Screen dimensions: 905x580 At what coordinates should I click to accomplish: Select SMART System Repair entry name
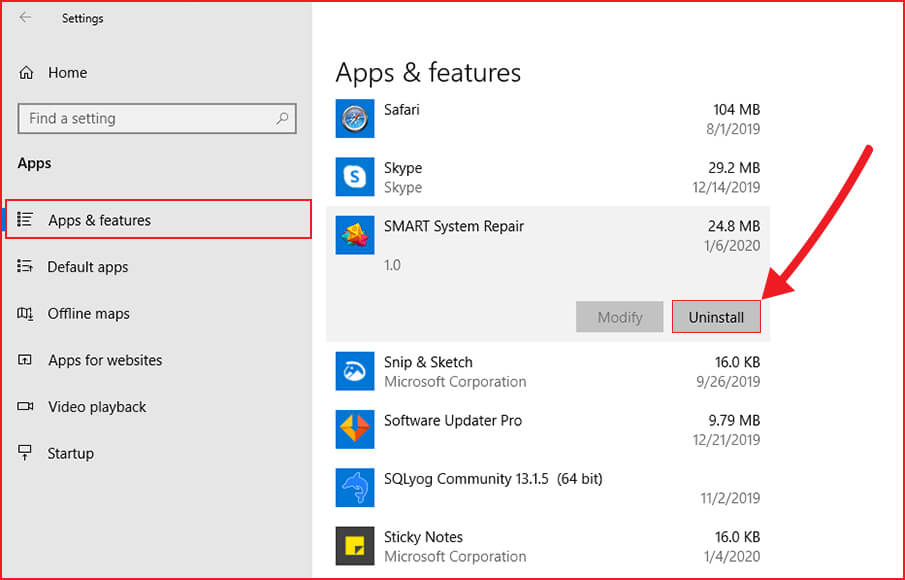[454, 226]
